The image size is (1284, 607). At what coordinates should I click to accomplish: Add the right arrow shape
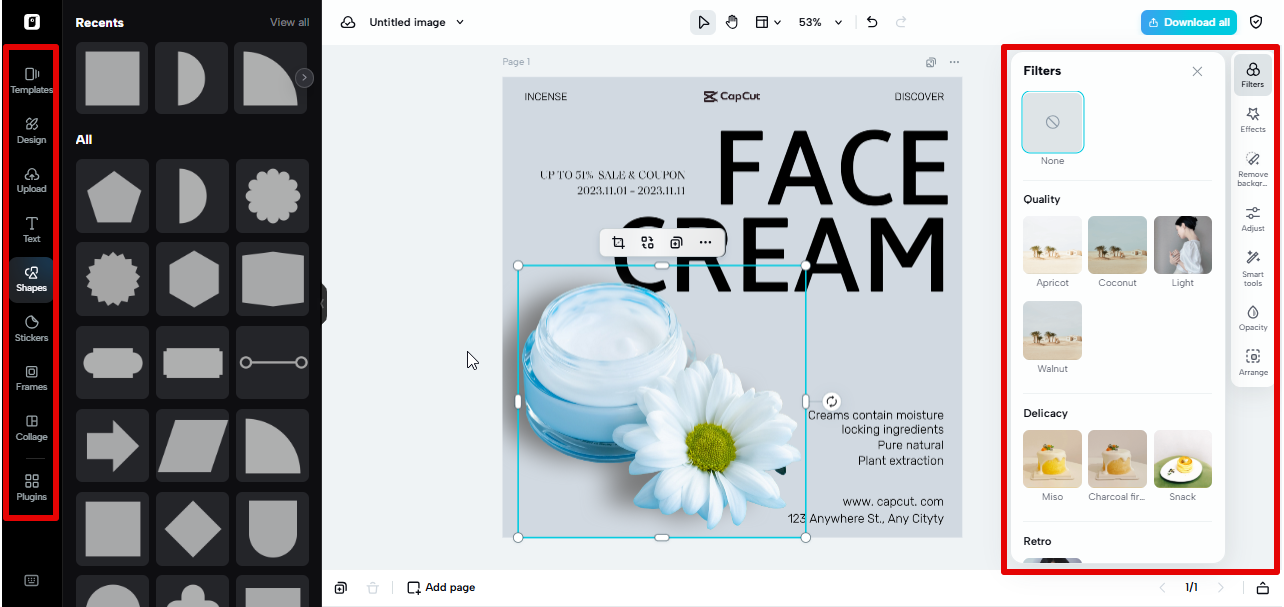(x=113, y=445)
